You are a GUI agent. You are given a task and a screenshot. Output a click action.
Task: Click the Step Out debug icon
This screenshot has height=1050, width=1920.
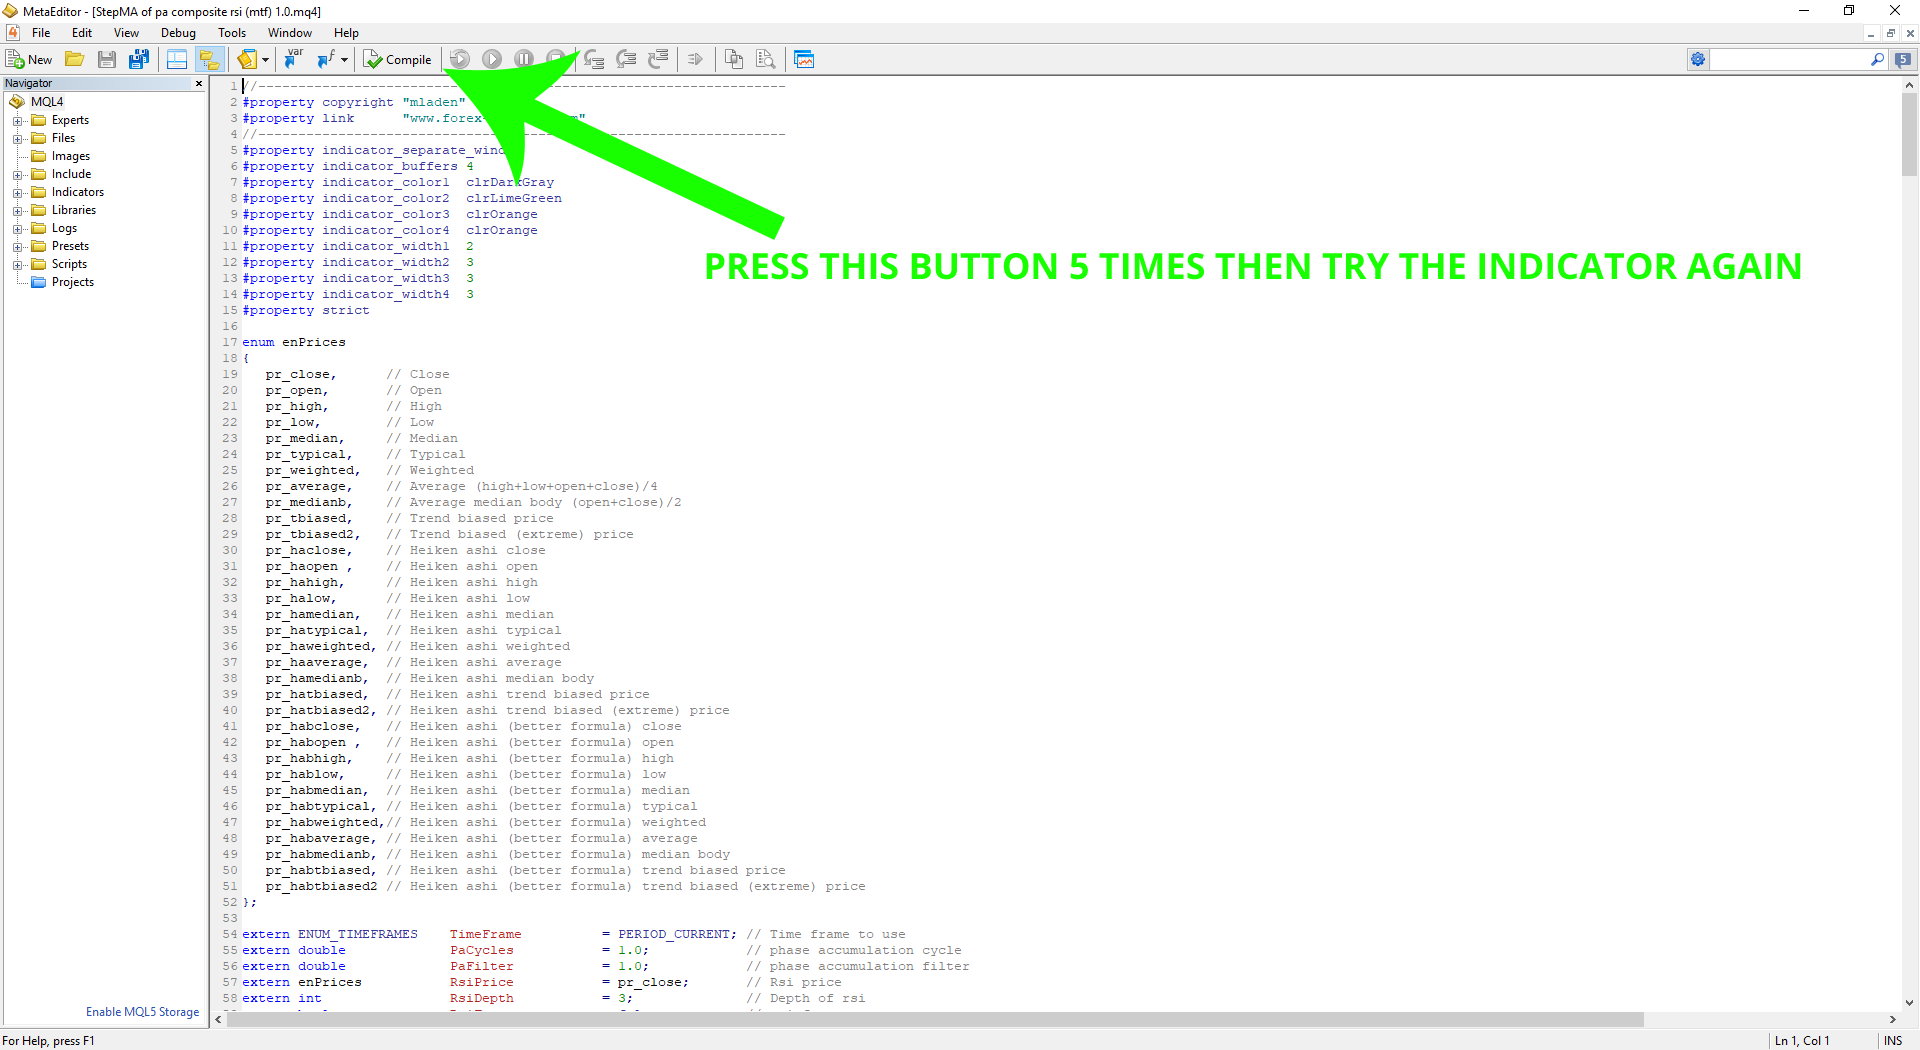tap(658, 60)
